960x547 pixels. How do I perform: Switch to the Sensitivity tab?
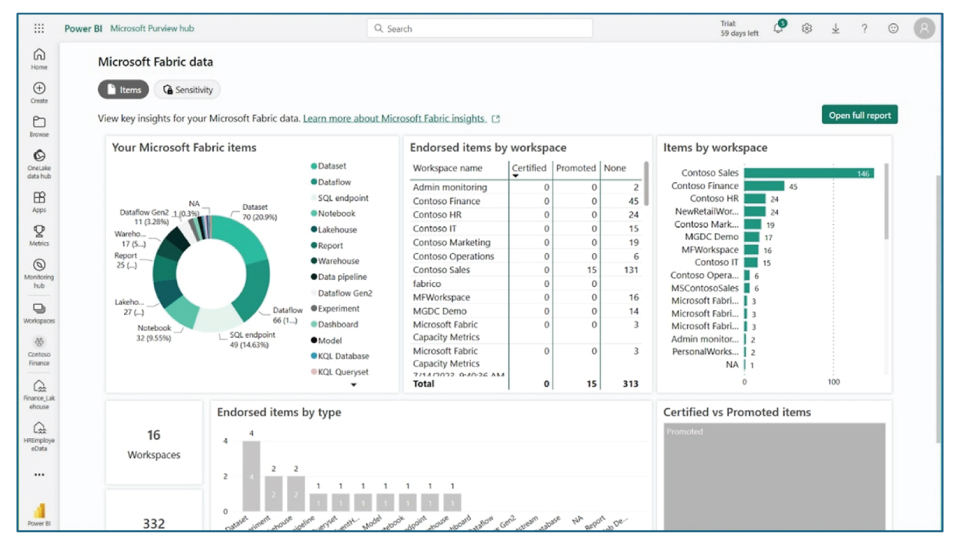tap(188, 90)
